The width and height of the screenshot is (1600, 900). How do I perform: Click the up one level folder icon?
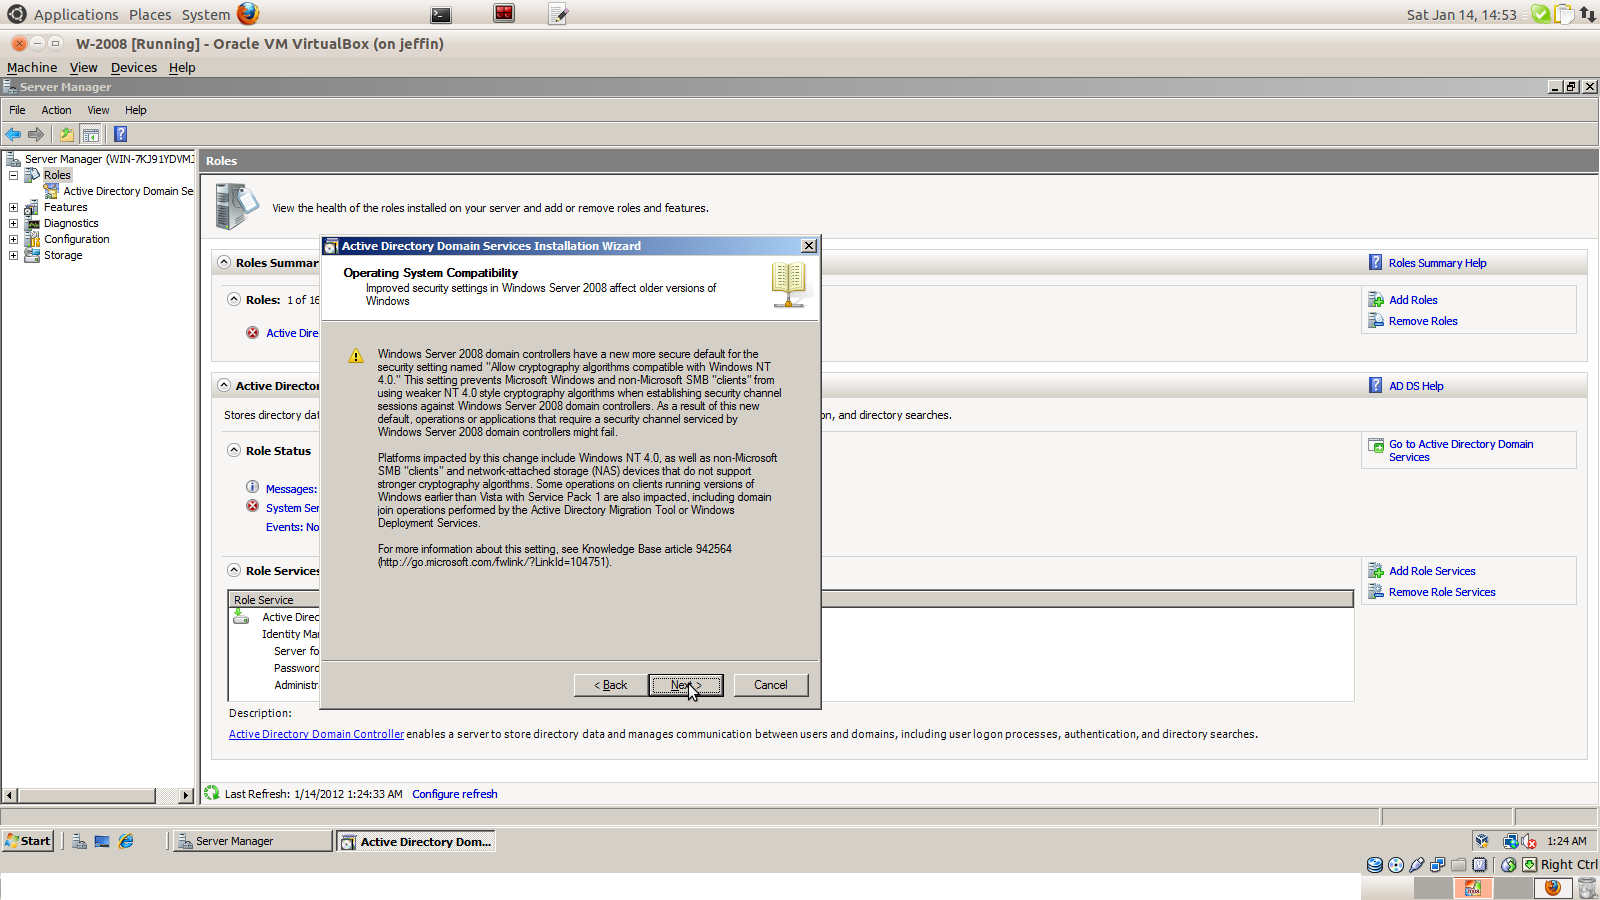[67, 134]
